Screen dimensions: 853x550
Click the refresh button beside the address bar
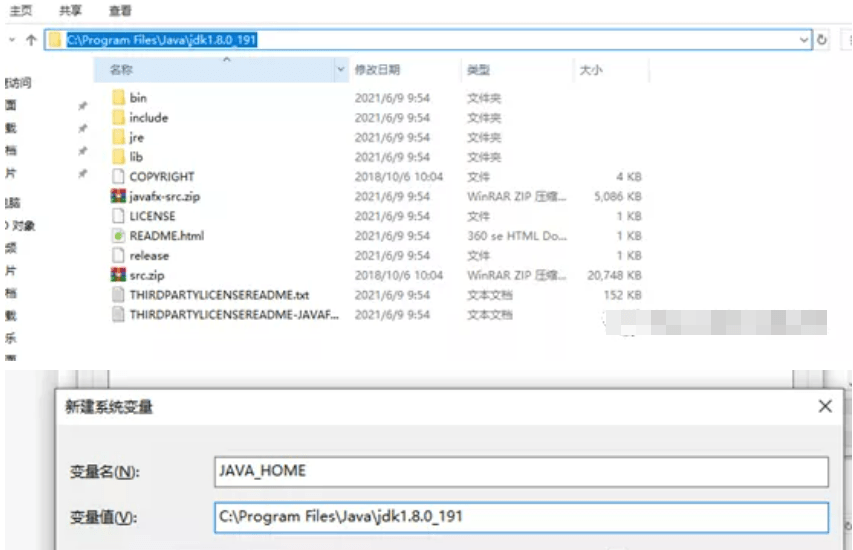tap(821, 40)
